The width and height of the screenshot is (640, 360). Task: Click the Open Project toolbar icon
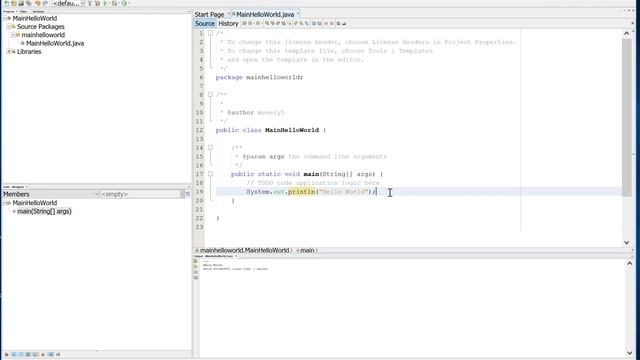click(21, 3)
